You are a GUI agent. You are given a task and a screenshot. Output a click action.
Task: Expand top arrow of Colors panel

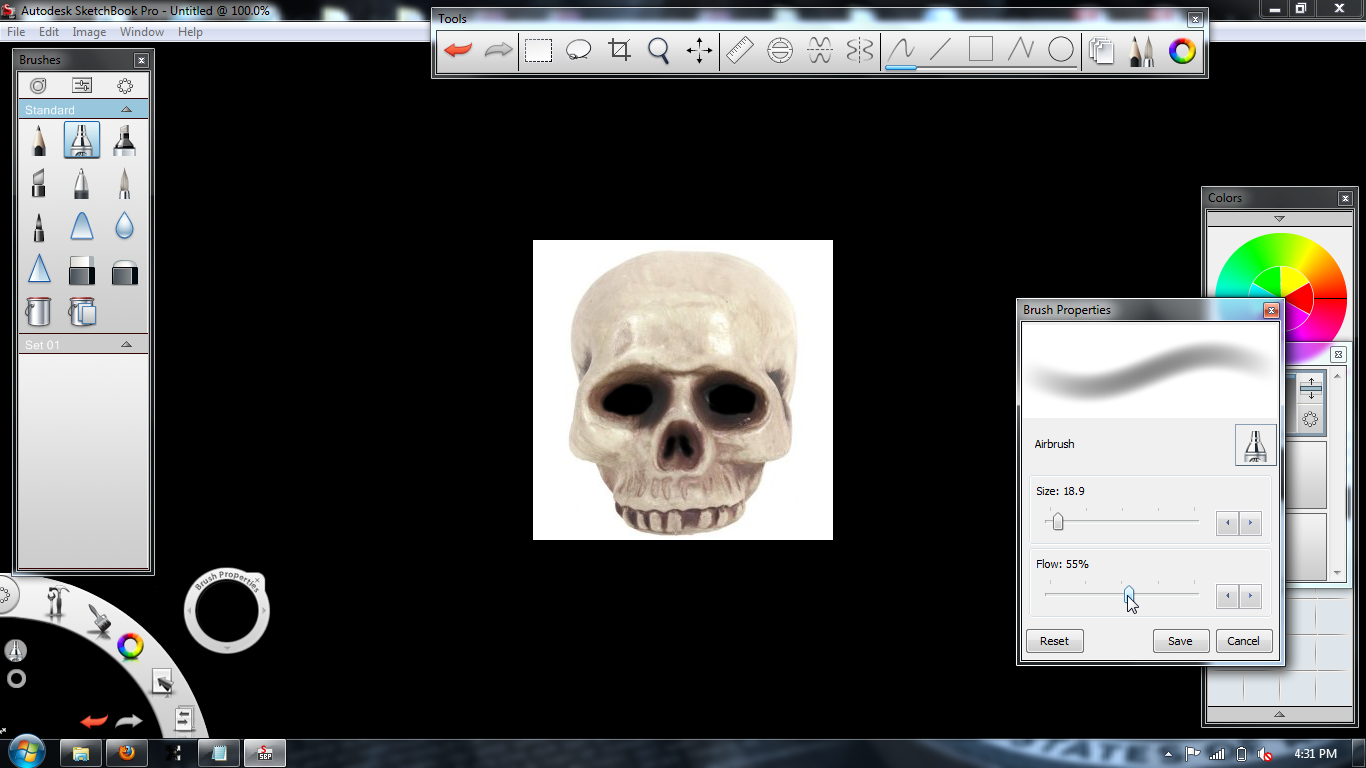coord(1279,218)
